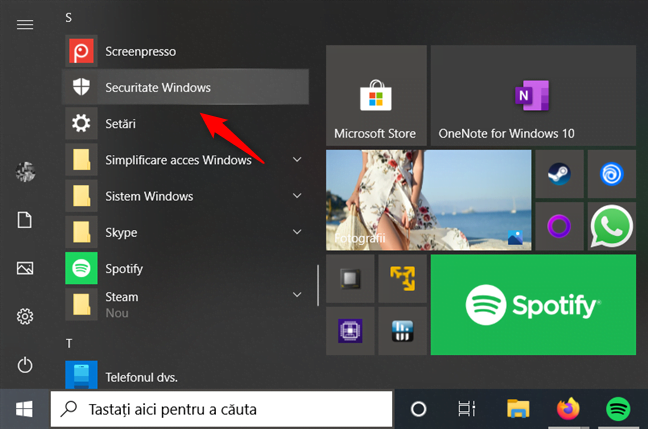
Task: Click the app list scrollbar thumb
Action: [318, 285]
